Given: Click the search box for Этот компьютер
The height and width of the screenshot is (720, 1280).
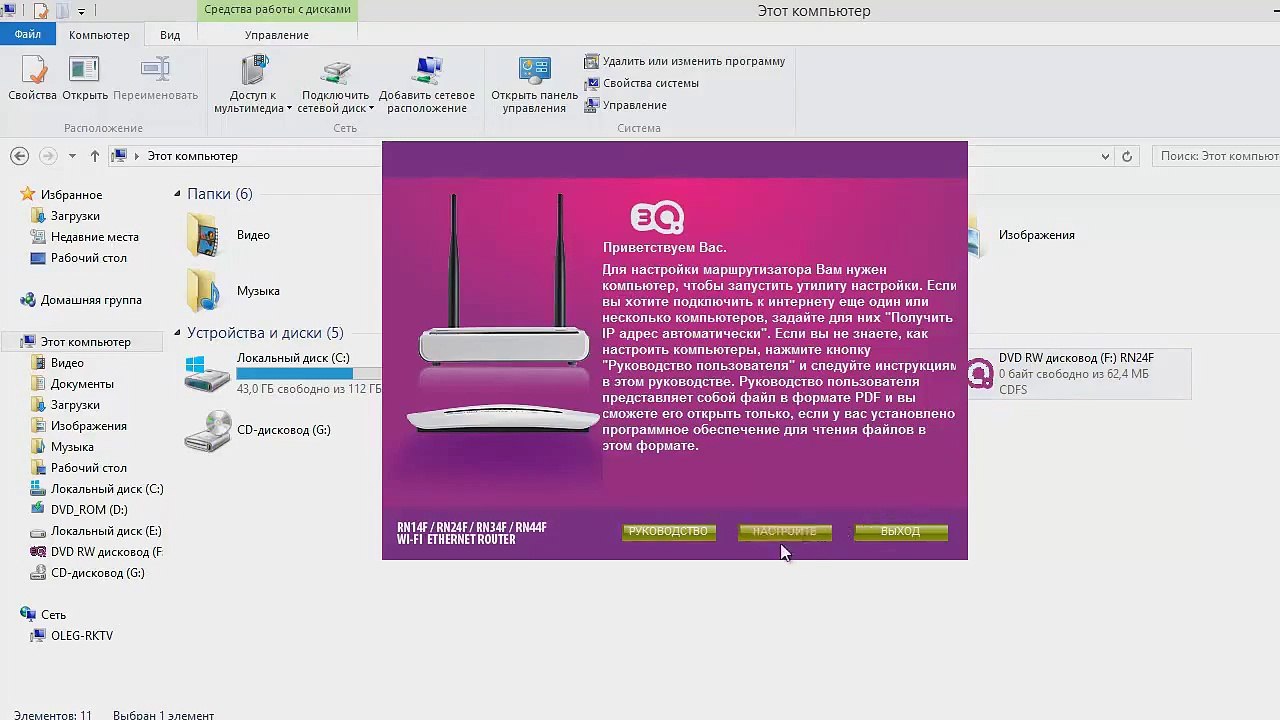Looking at the screenshot, I should (x=1215, y=156).
